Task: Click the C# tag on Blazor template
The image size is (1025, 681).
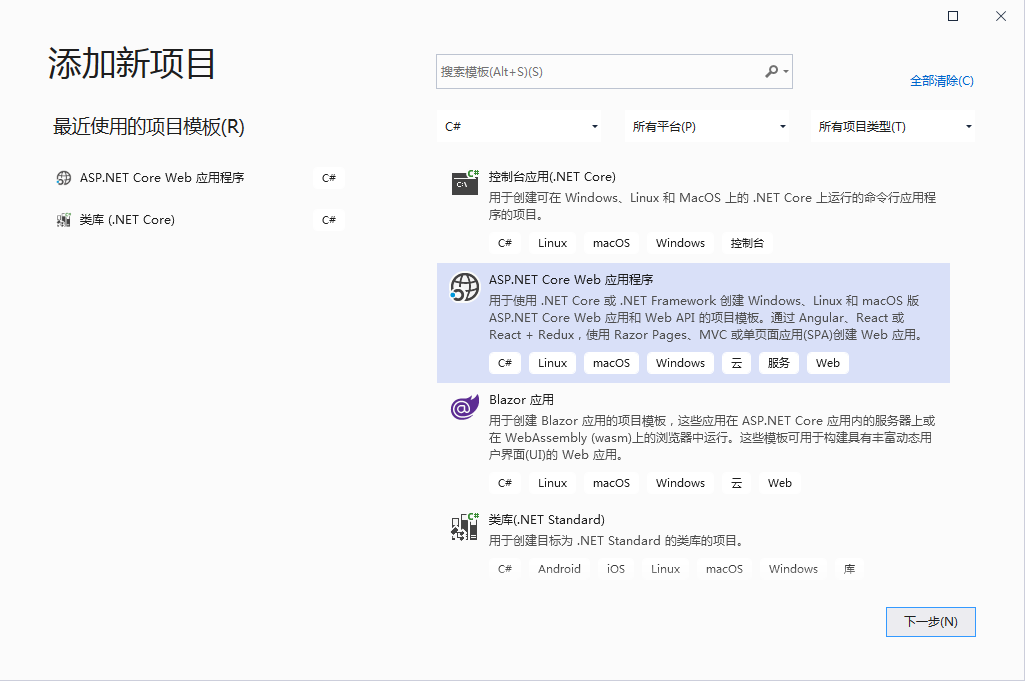Action: pos(505,483)
